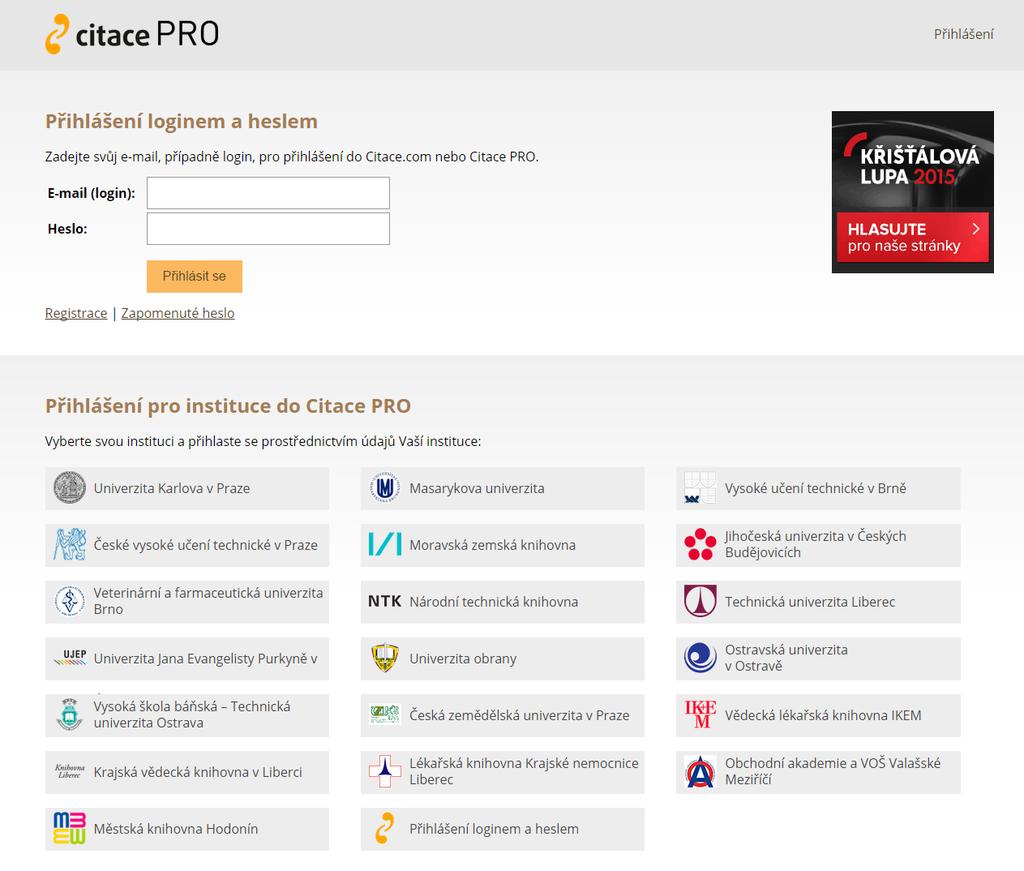The width and height of the screenshot is (1024, 871).
Task: Click the Česká zemědělská univerzita logo icon
Action: [385, 715]
